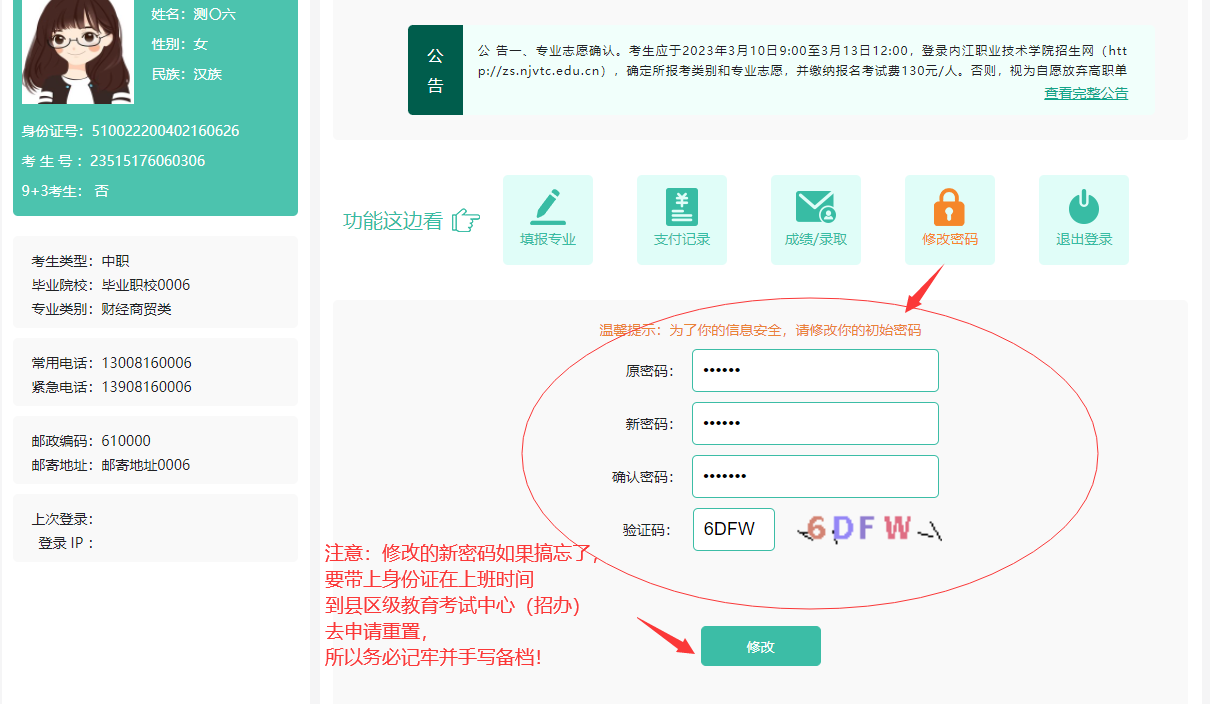
Task: Open the 查看完整公告 link
Action: 1085,93
